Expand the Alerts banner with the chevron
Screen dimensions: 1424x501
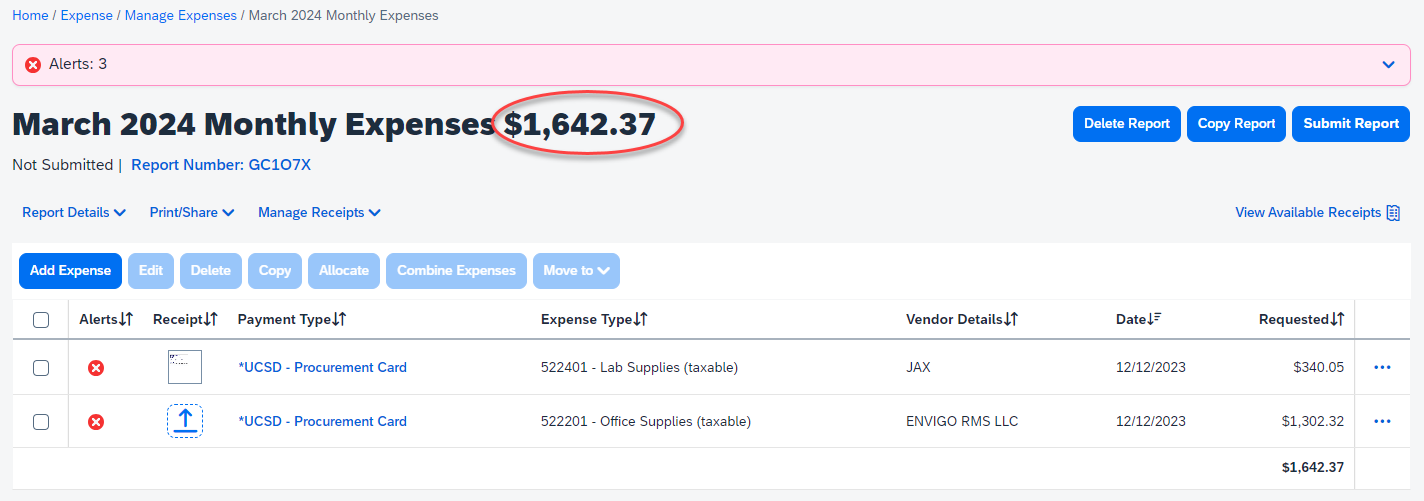tap(1388, 65)
